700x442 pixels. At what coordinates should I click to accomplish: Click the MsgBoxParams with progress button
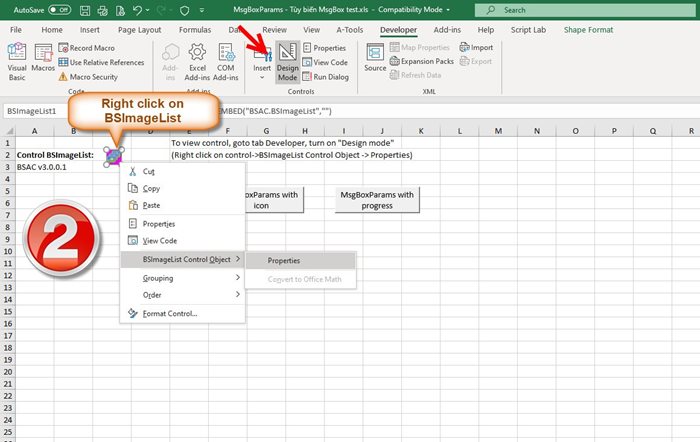pos(377,200)
